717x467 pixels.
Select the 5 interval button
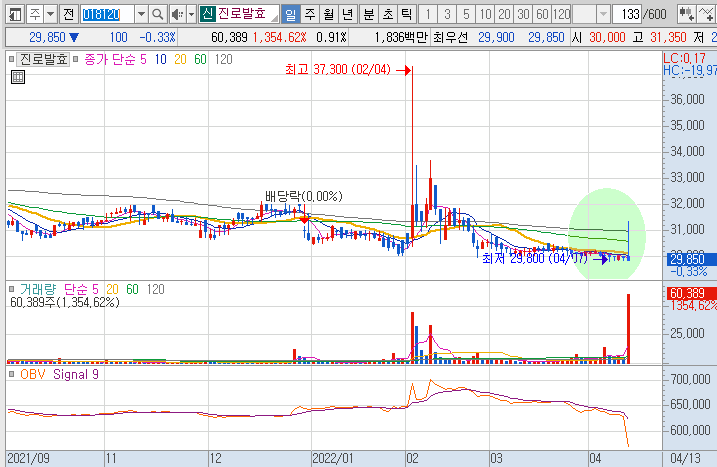pos(466,14)
